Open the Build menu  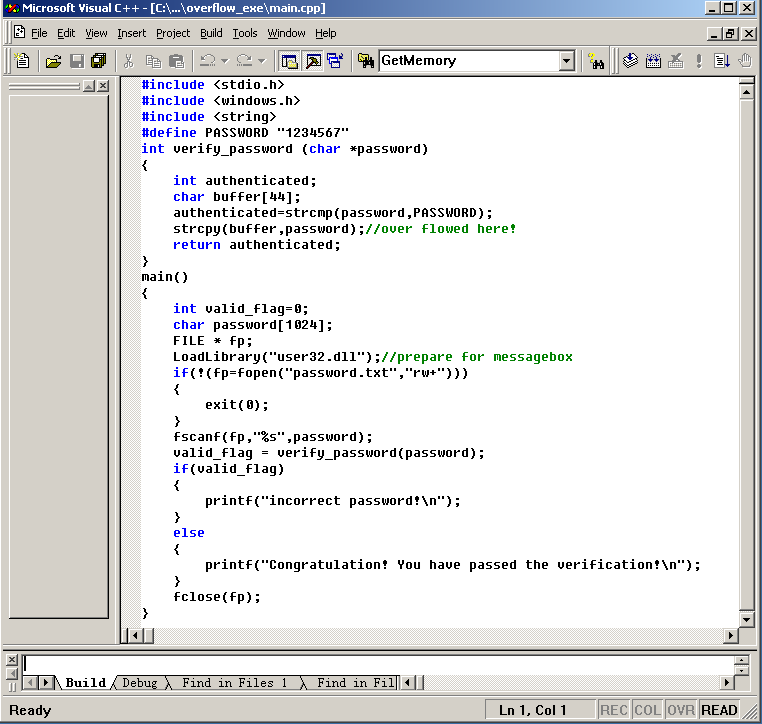click(211, 33)
